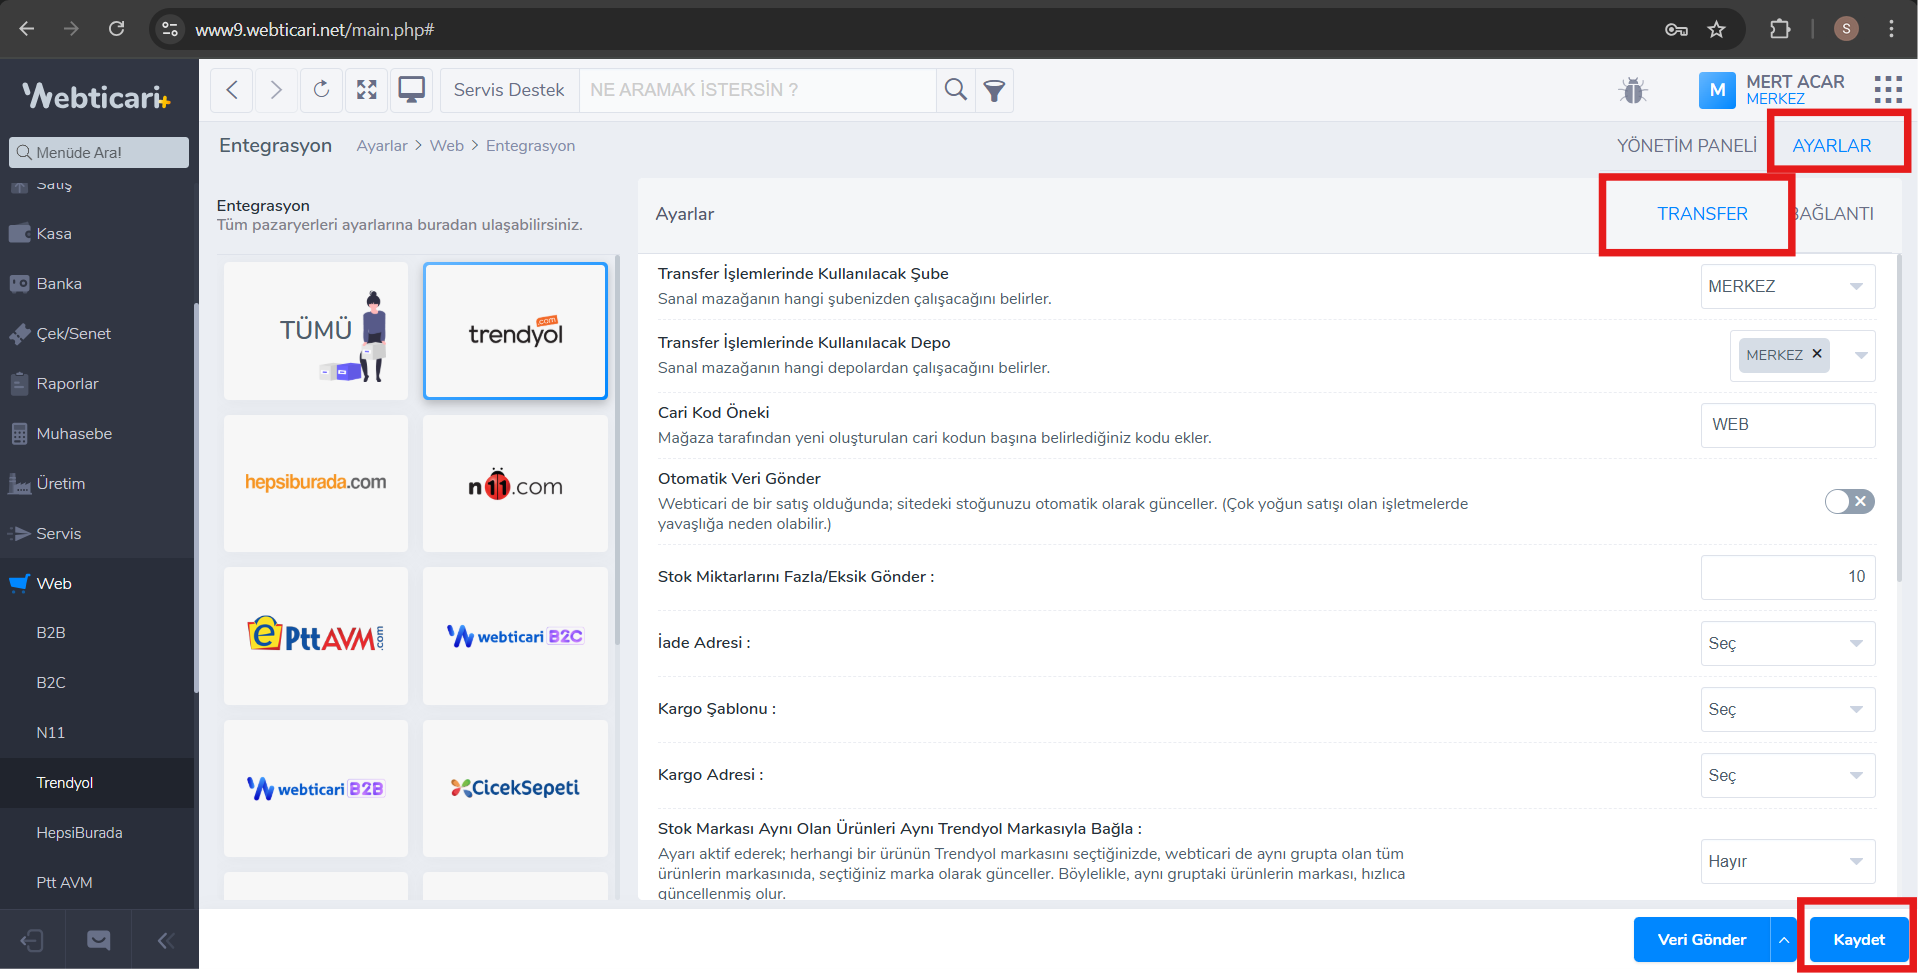Remove MERKEZ tag from Depo field

(1817, 354)
